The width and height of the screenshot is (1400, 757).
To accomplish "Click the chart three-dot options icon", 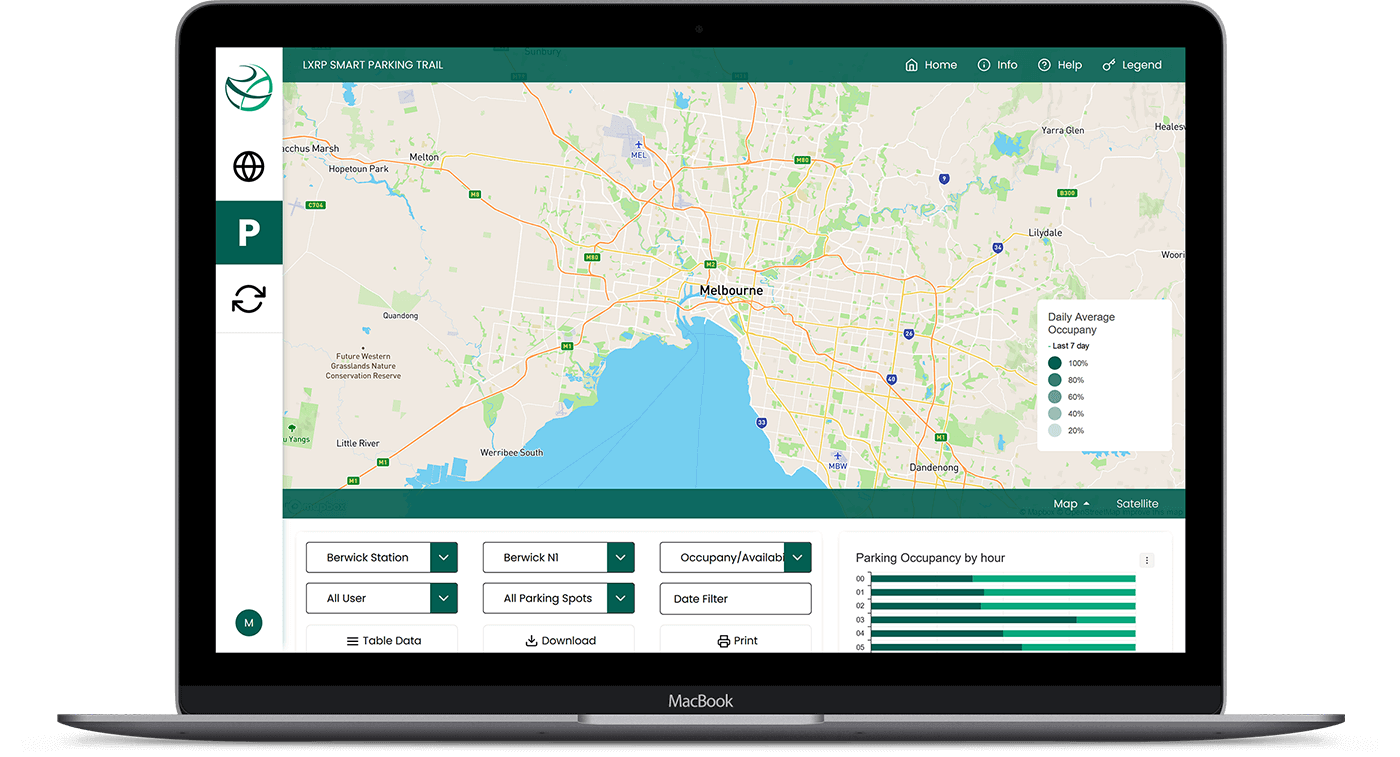I will pyautogui.click(x=1147, y=560).
